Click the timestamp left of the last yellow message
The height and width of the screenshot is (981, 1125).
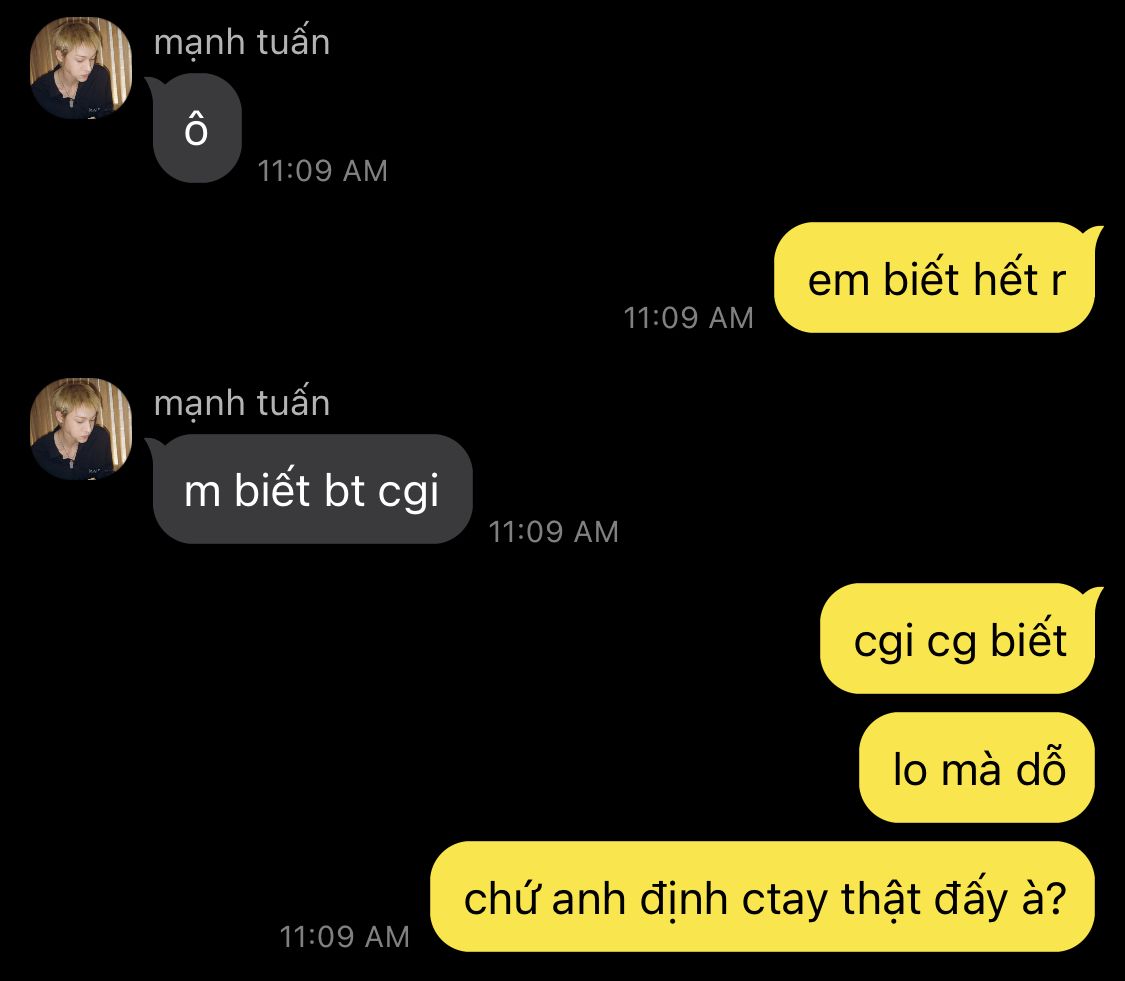344,937
